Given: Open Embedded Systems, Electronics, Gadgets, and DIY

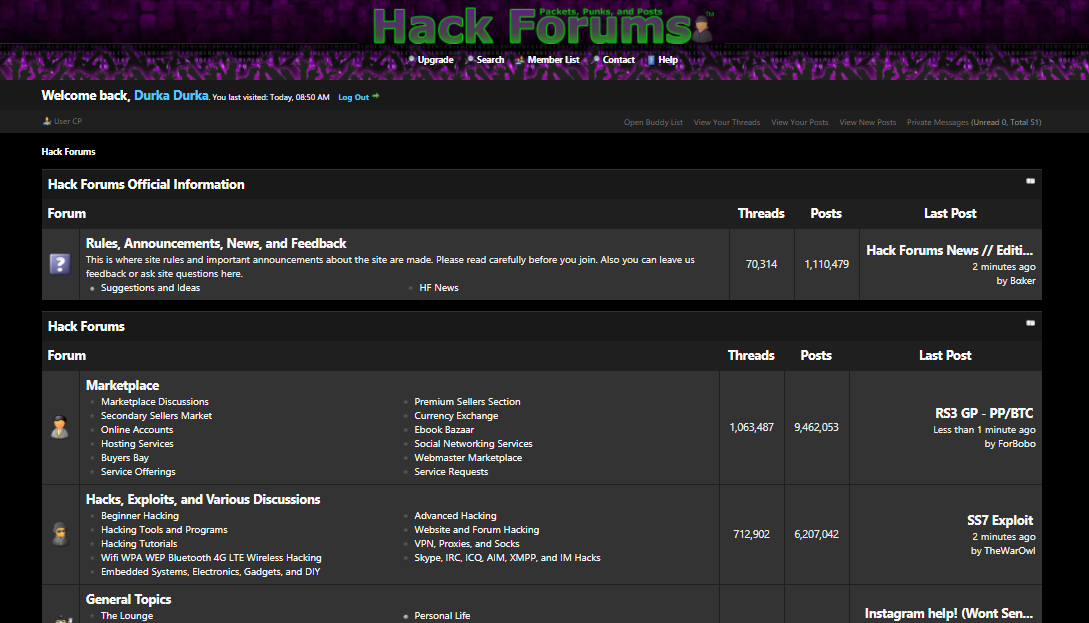Looking at the screenshot, I should coord(210,571).
